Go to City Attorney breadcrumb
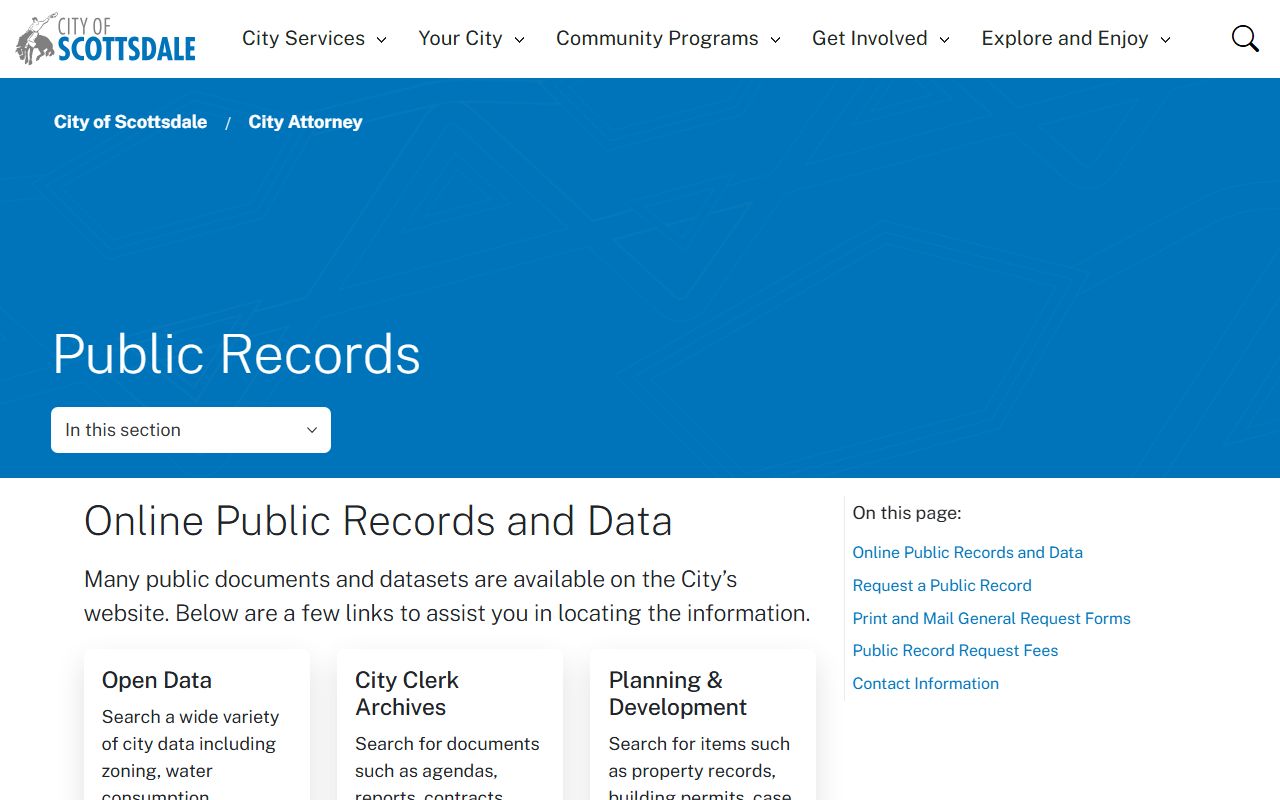This screenshot has height=800, width=1280. (305, 122)
